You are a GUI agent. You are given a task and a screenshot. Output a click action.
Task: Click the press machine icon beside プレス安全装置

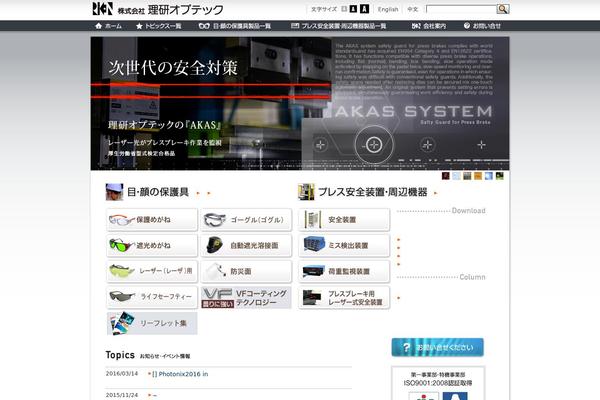point(306,192)
